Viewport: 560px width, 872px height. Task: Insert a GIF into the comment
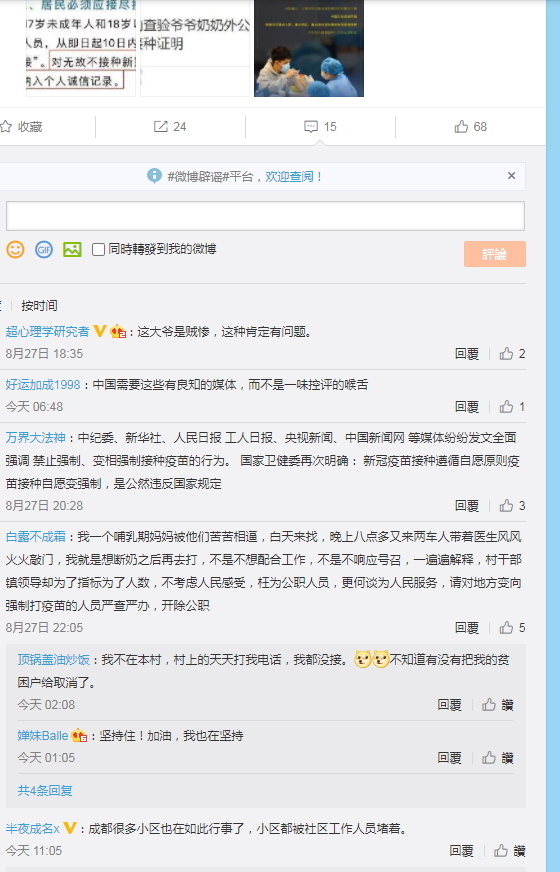point(44,249)
